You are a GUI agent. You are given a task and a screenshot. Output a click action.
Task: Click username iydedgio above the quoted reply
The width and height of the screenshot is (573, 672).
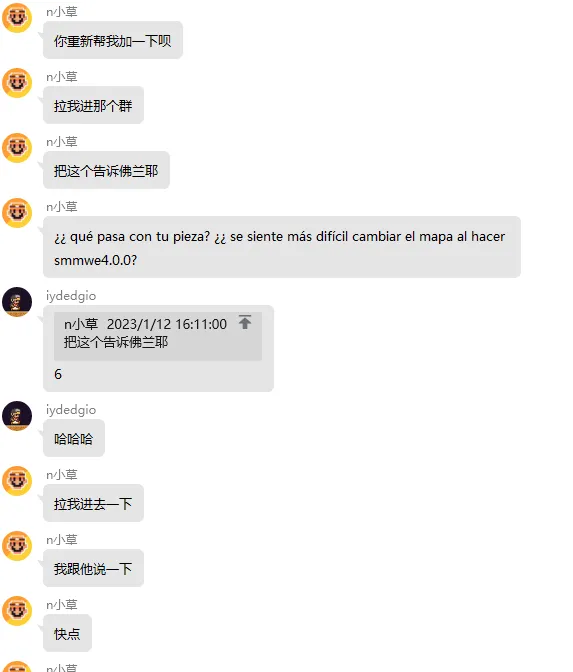coord(71,296)
